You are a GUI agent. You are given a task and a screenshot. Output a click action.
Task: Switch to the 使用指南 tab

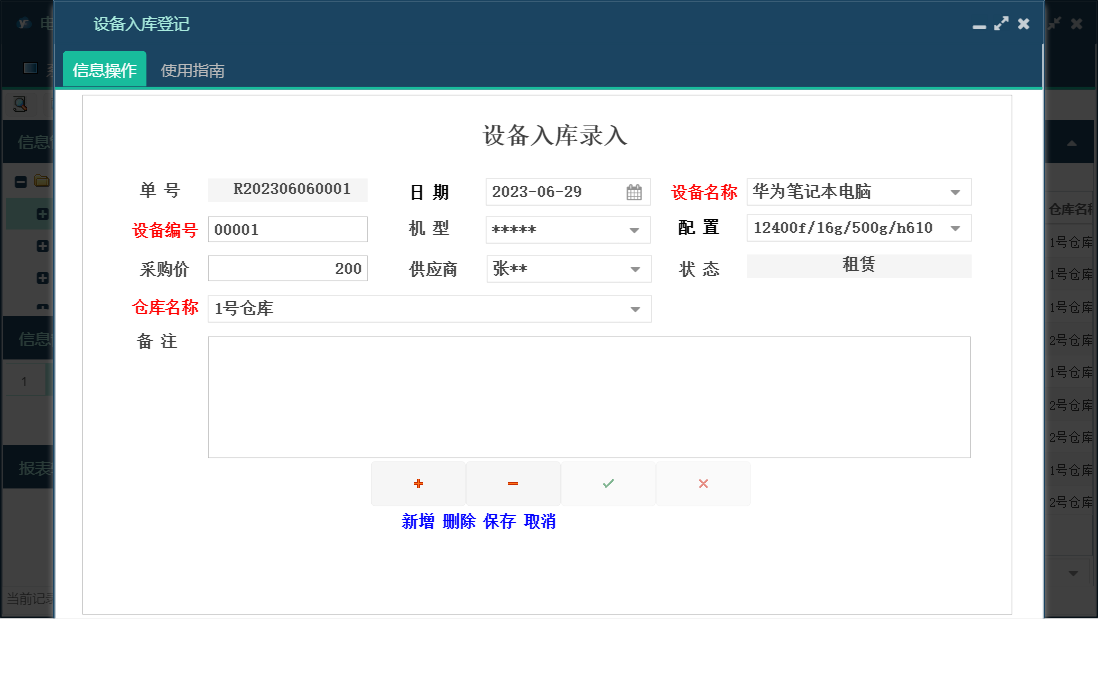point(195,70)
